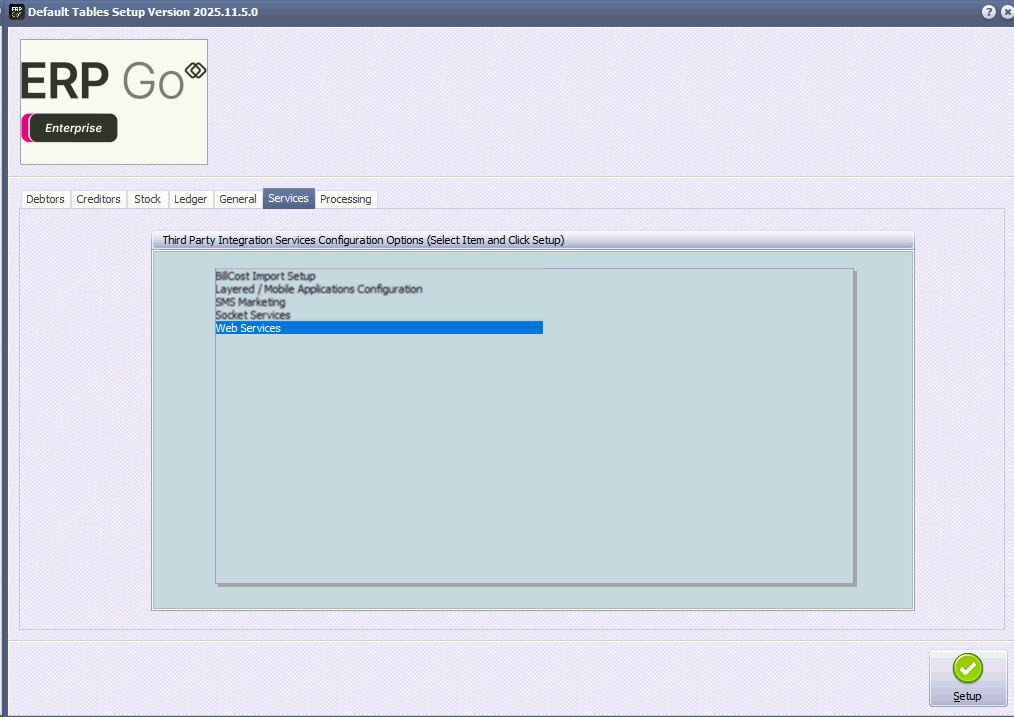Image resolution: width=1014 pixels, height=717 pixels.
Task: Switch to the Debtors tab
Action: [x=45, y=199]
